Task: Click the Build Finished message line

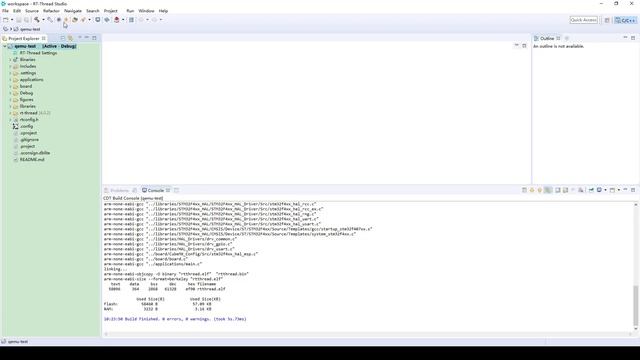Action: 175,319
